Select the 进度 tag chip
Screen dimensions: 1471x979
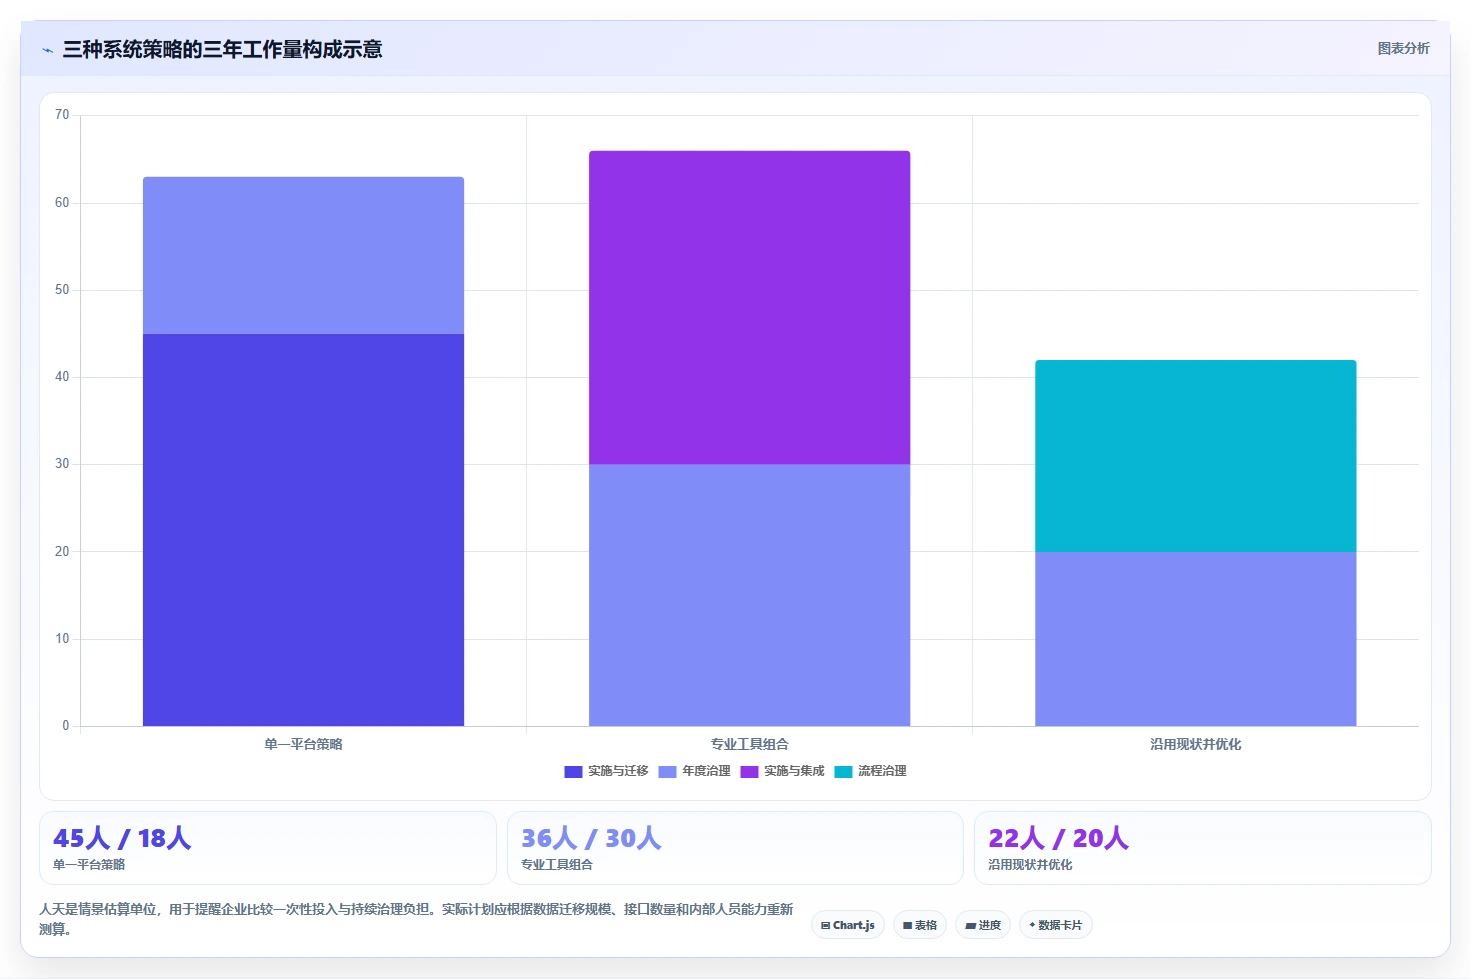983,925
